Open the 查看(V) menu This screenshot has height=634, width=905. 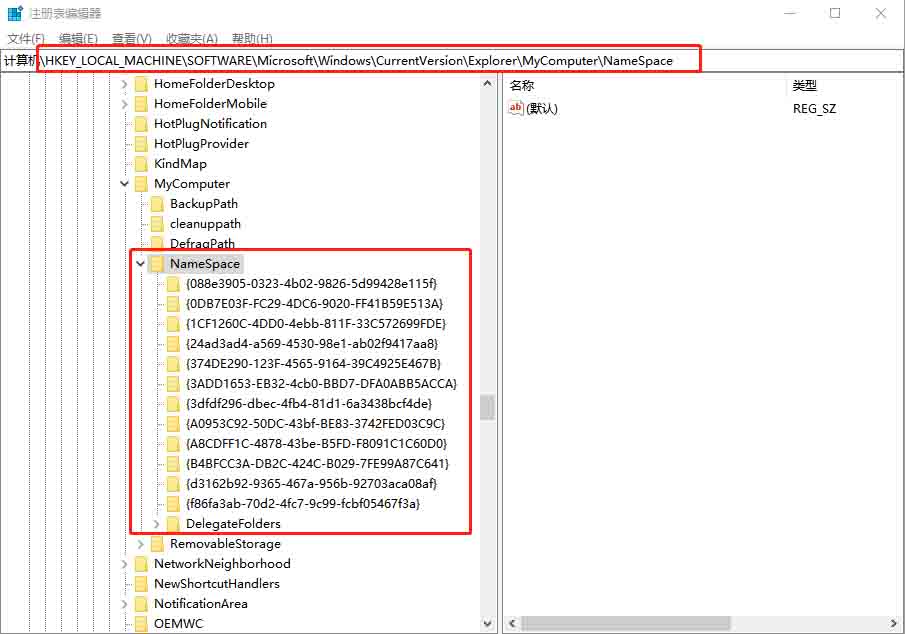[x=131, y=39]
